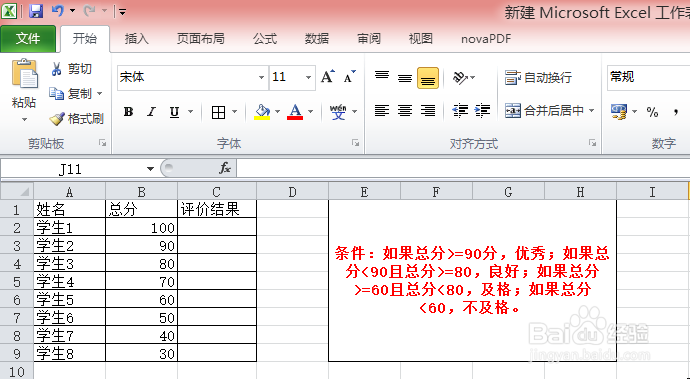Click the 自动换行 Wrap Text button
The width and height of the screenshot is (690, 379).
pyautogui.click(x=539, y=77)
